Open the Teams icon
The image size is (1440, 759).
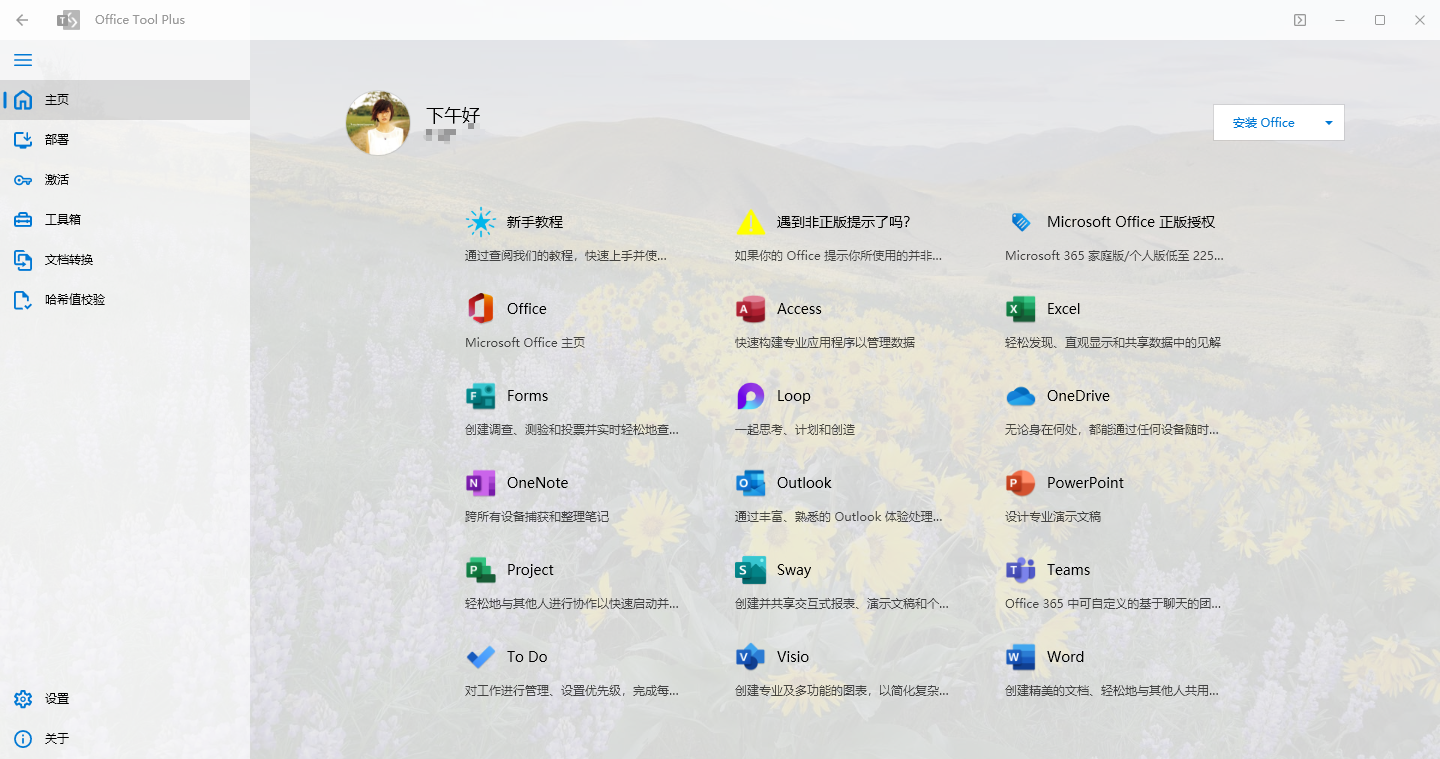coord(1020,570)
